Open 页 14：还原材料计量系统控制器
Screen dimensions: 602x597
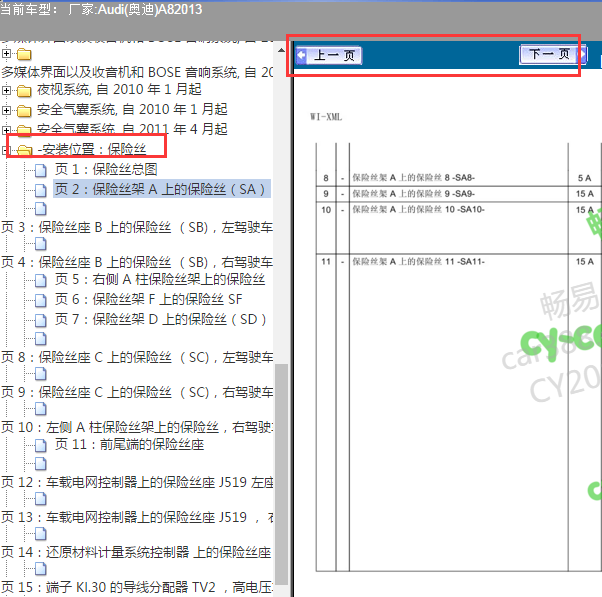coord(136,552)
